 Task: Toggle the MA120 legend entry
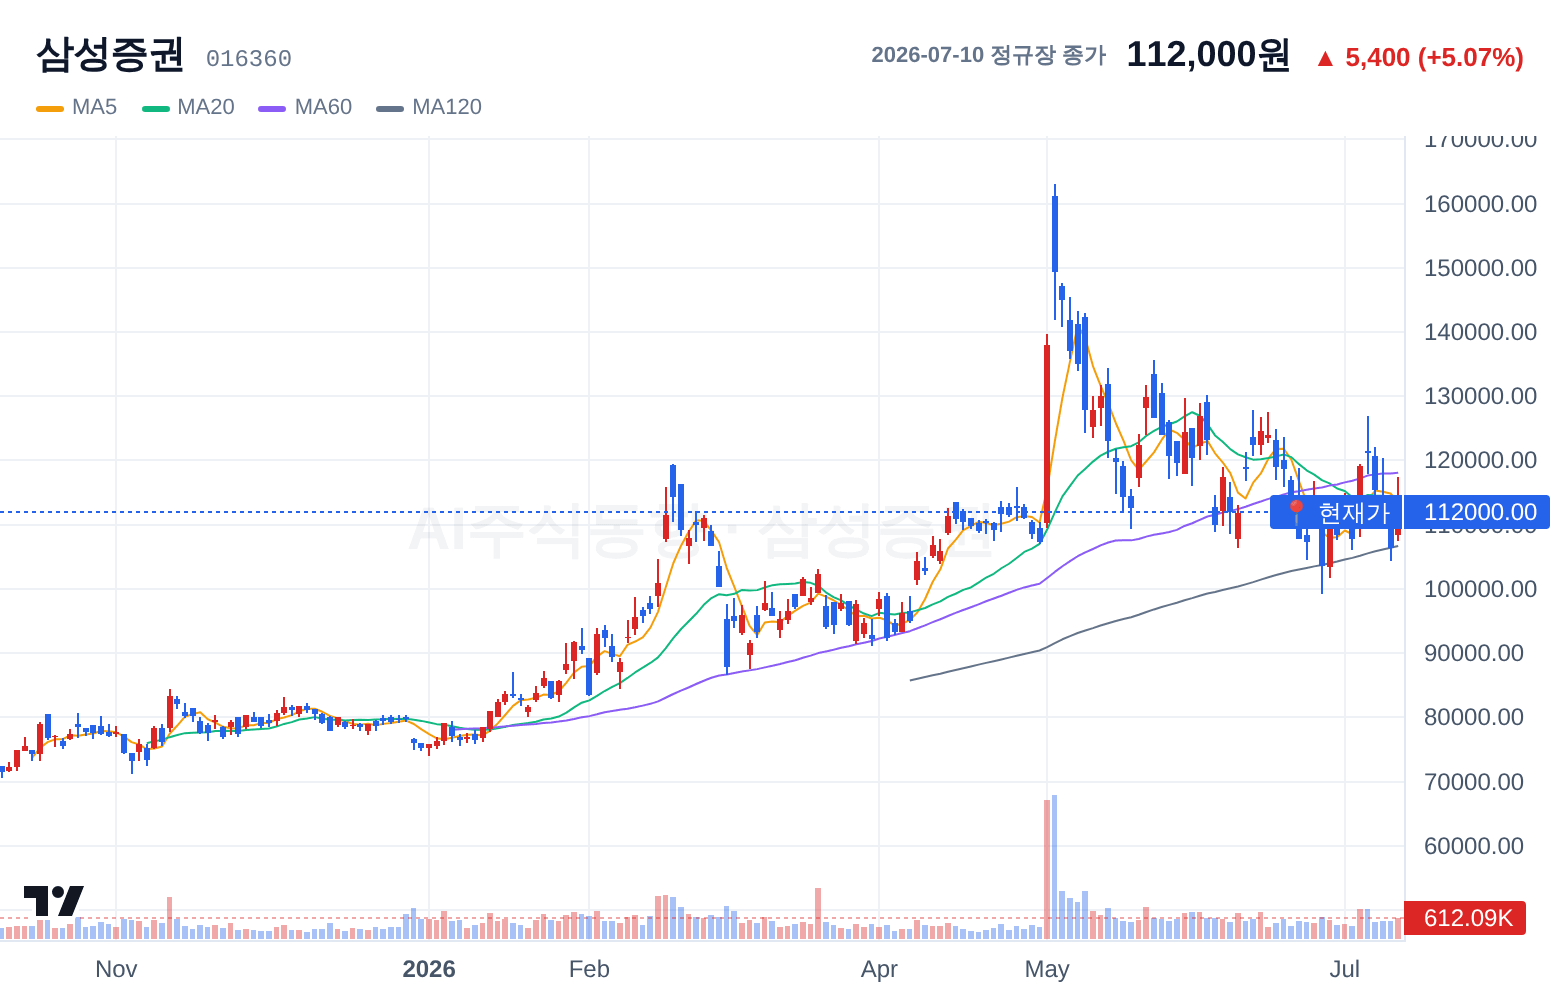[429, 107]
